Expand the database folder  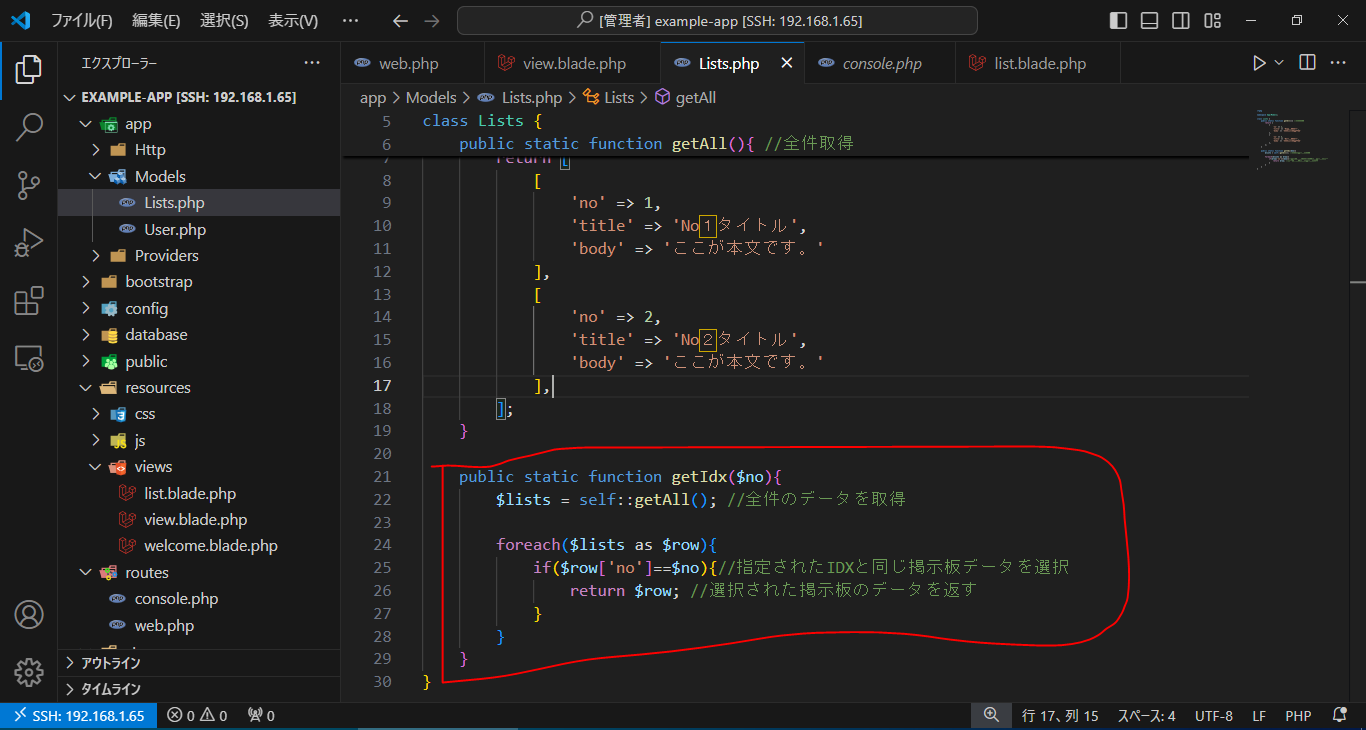[x=199, y=334]
